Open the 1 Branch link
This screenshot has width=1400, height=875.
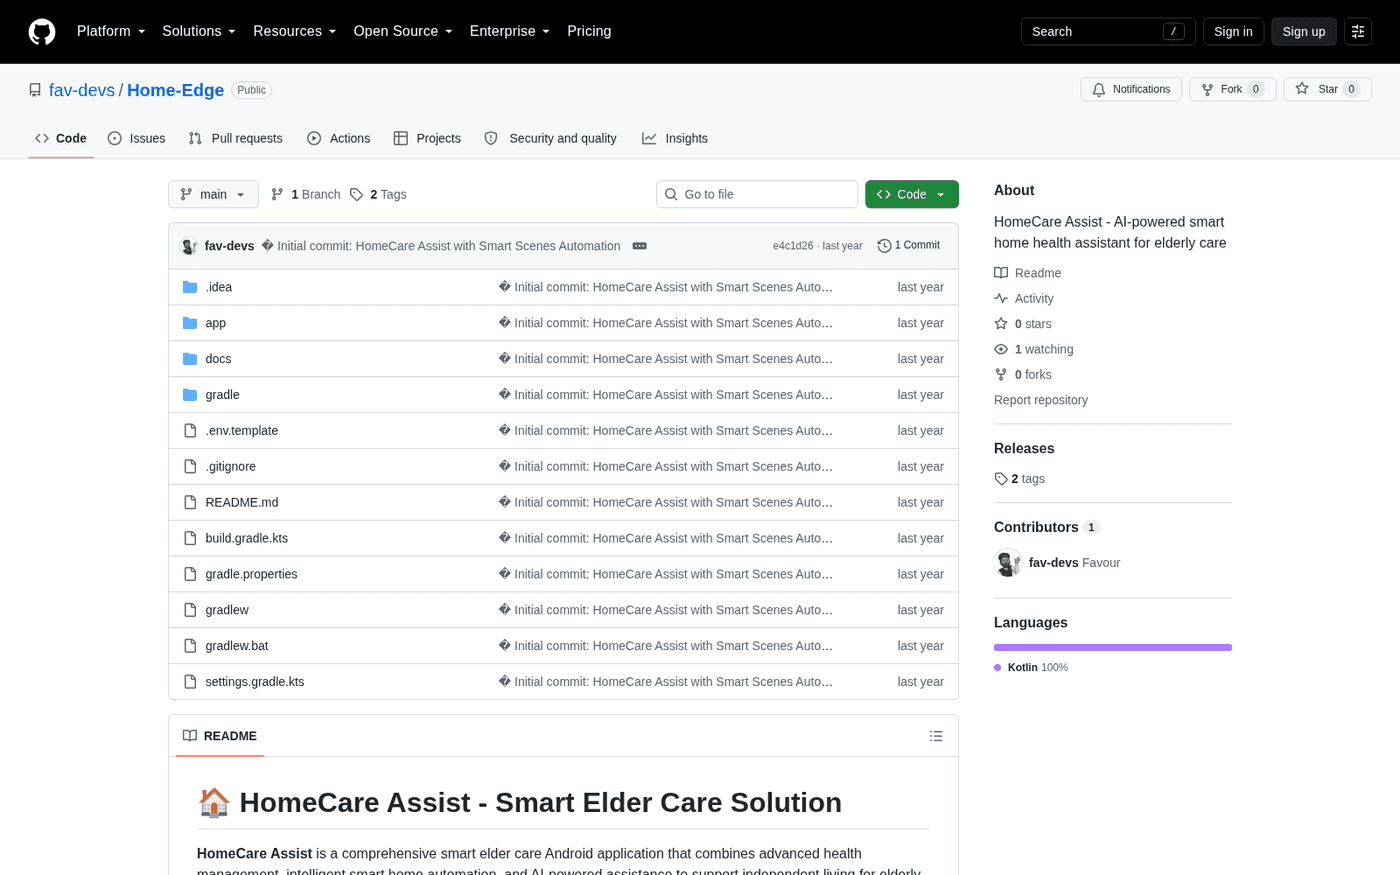(306, 194)
